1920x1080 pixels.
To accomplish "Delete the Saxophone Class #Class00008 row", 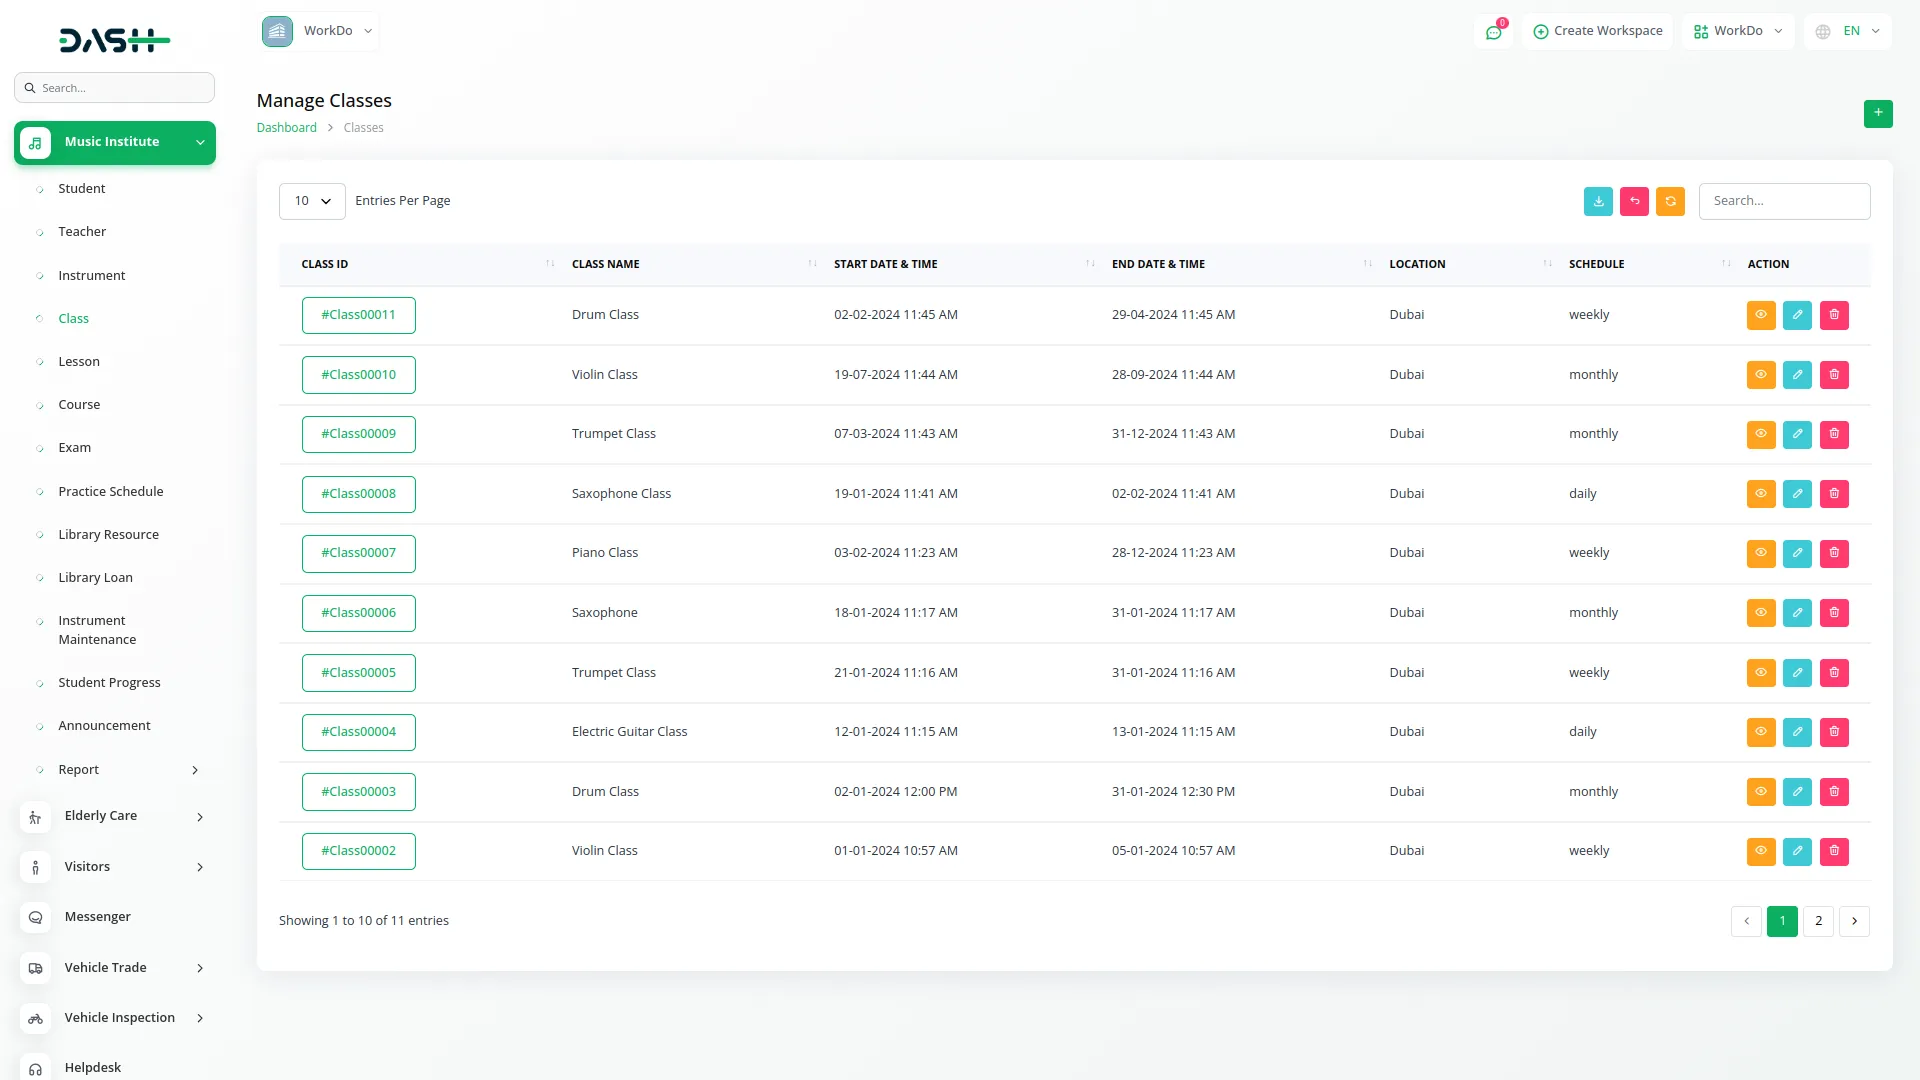I will click(x=1834, y=494).
